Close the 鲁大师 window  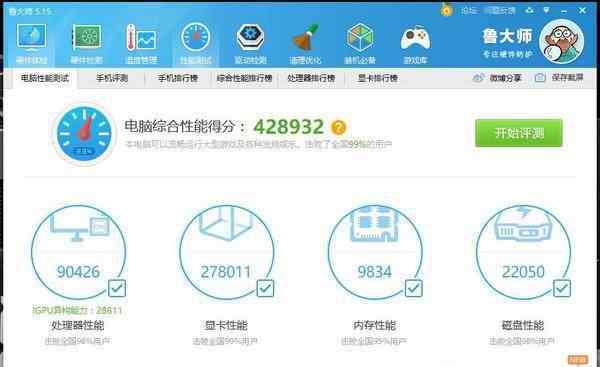[582, 10]
